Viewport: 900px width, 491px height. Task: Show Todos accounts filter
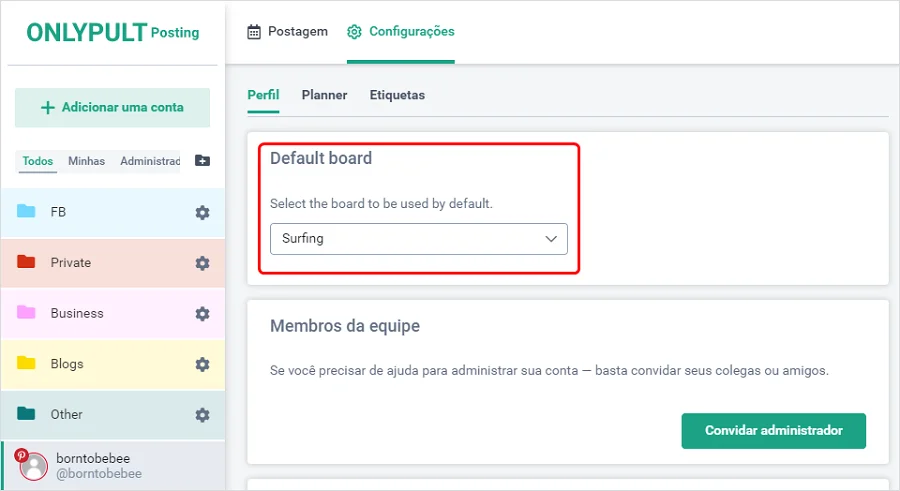click(x=38, y=161)
